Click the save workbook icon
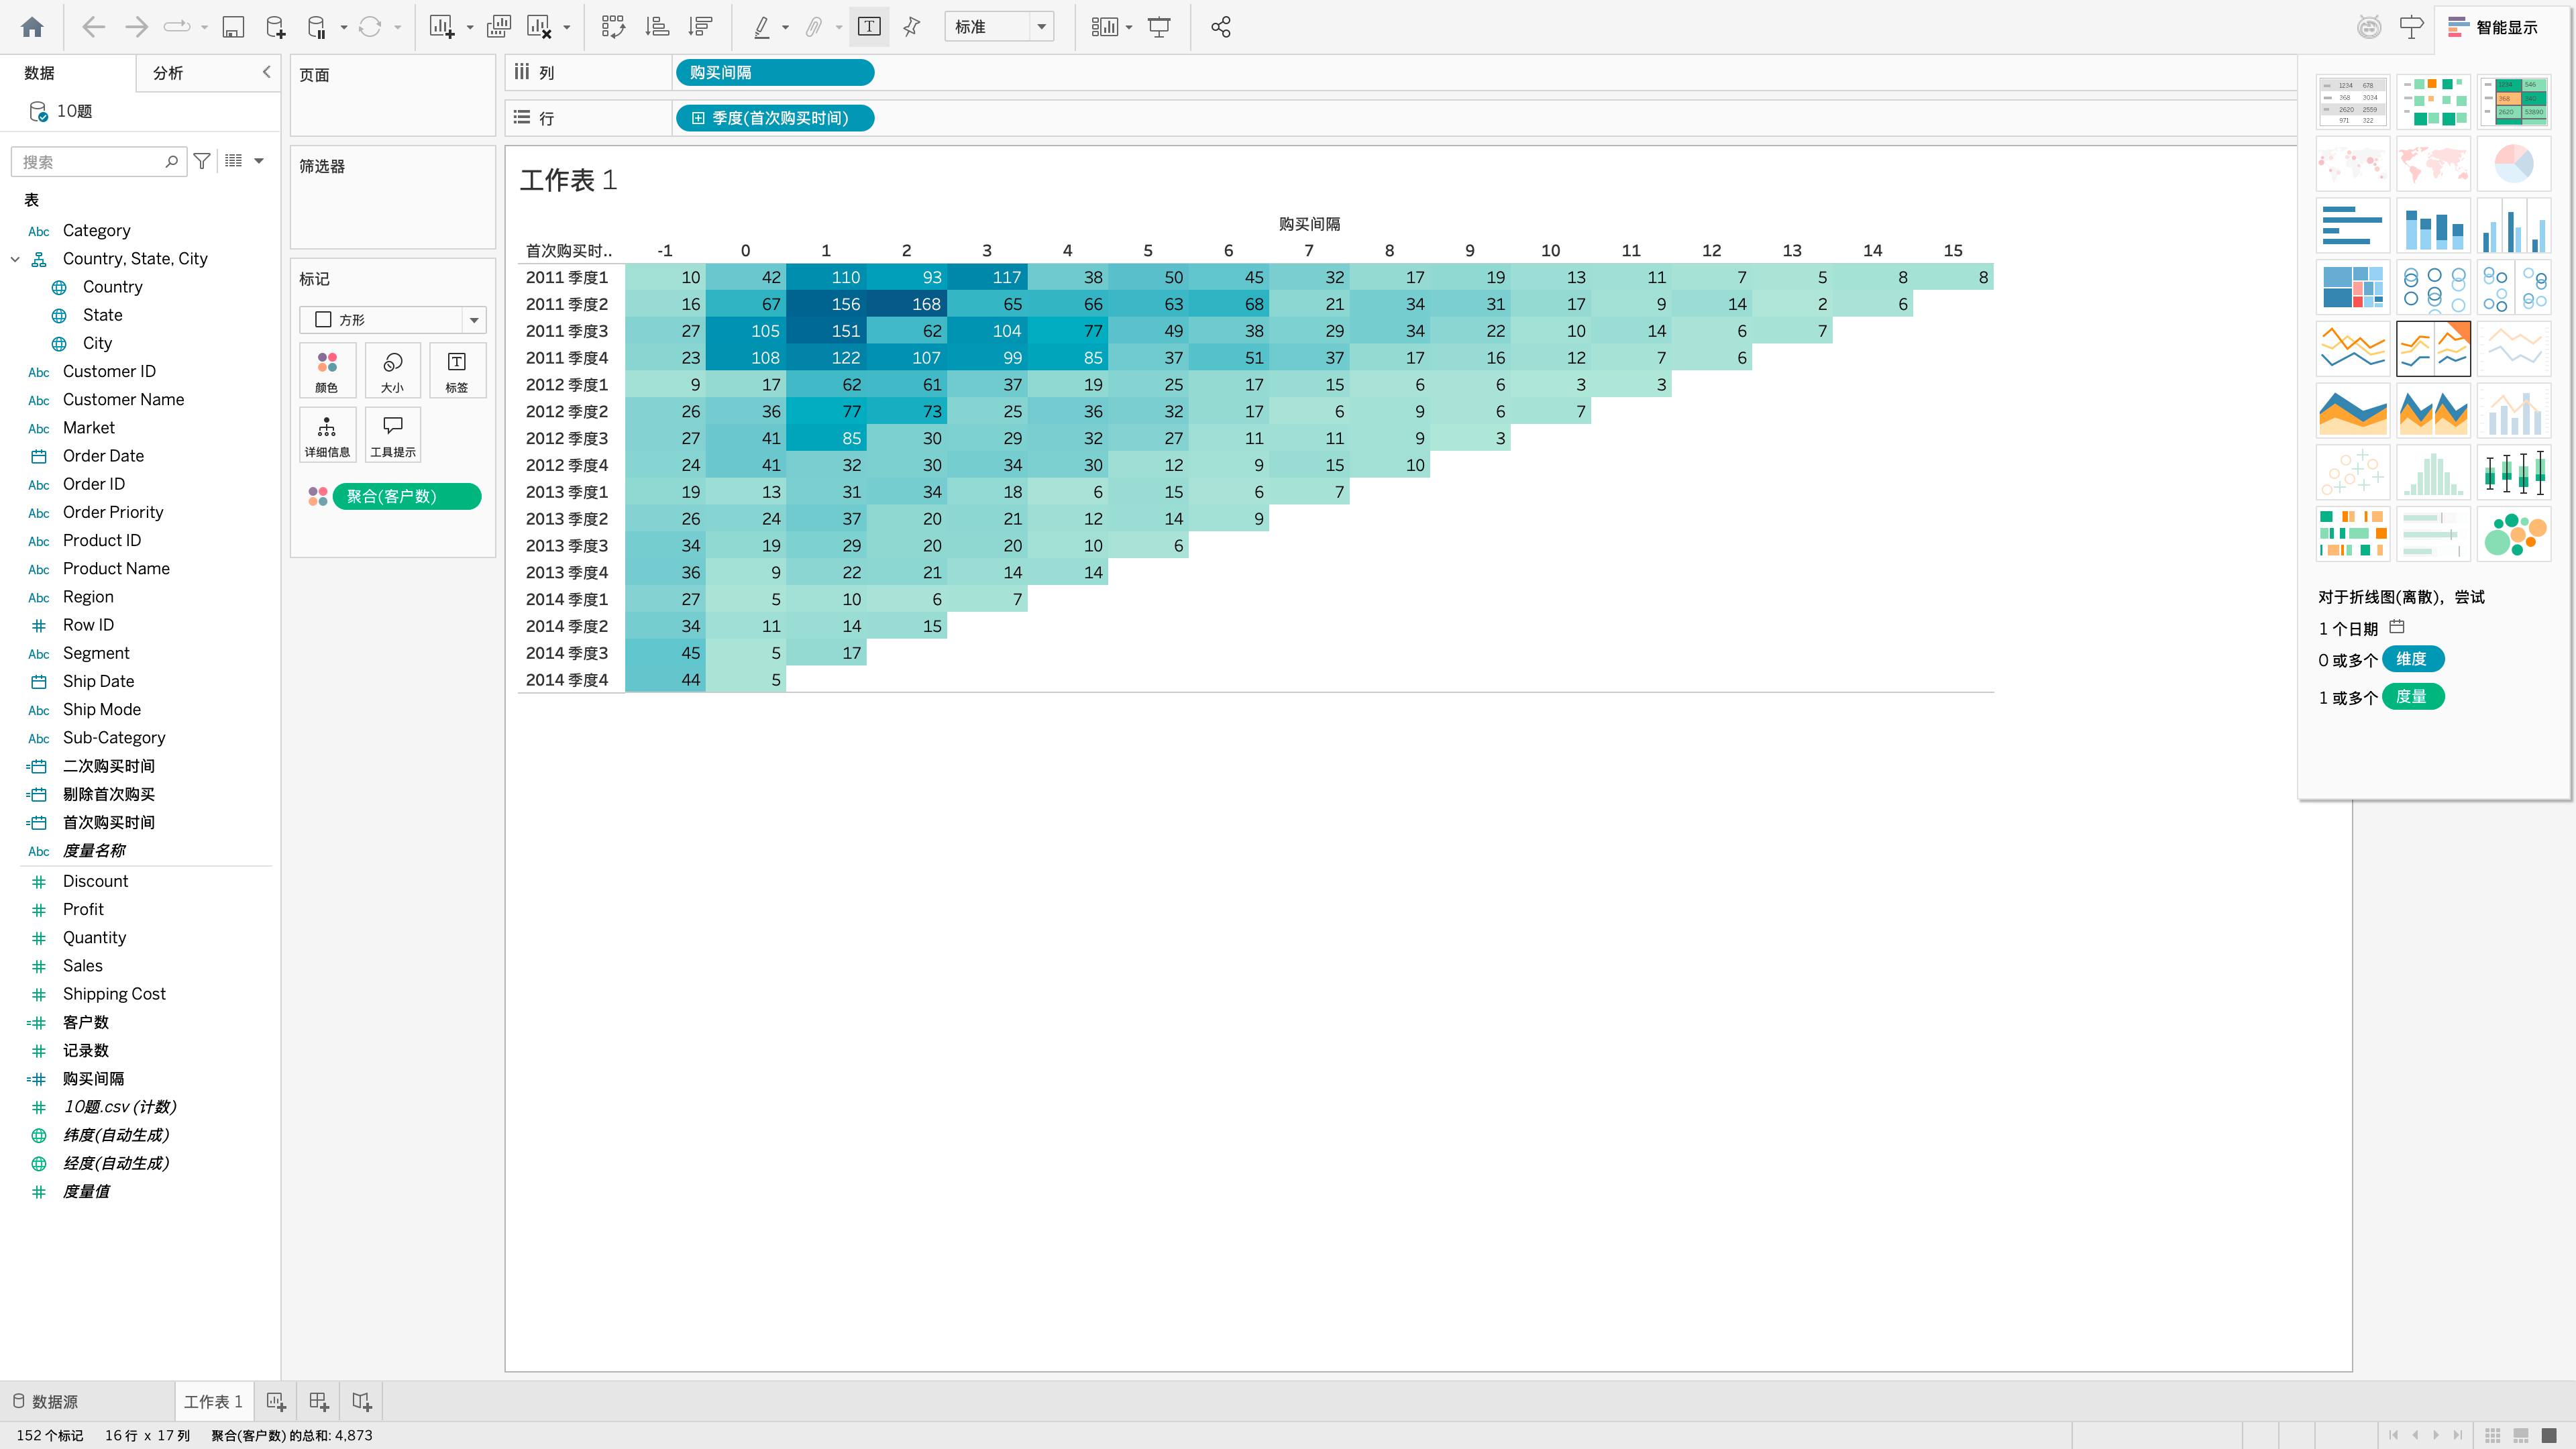Screen dimensions: 2576x1449 [x=233, y=27]
